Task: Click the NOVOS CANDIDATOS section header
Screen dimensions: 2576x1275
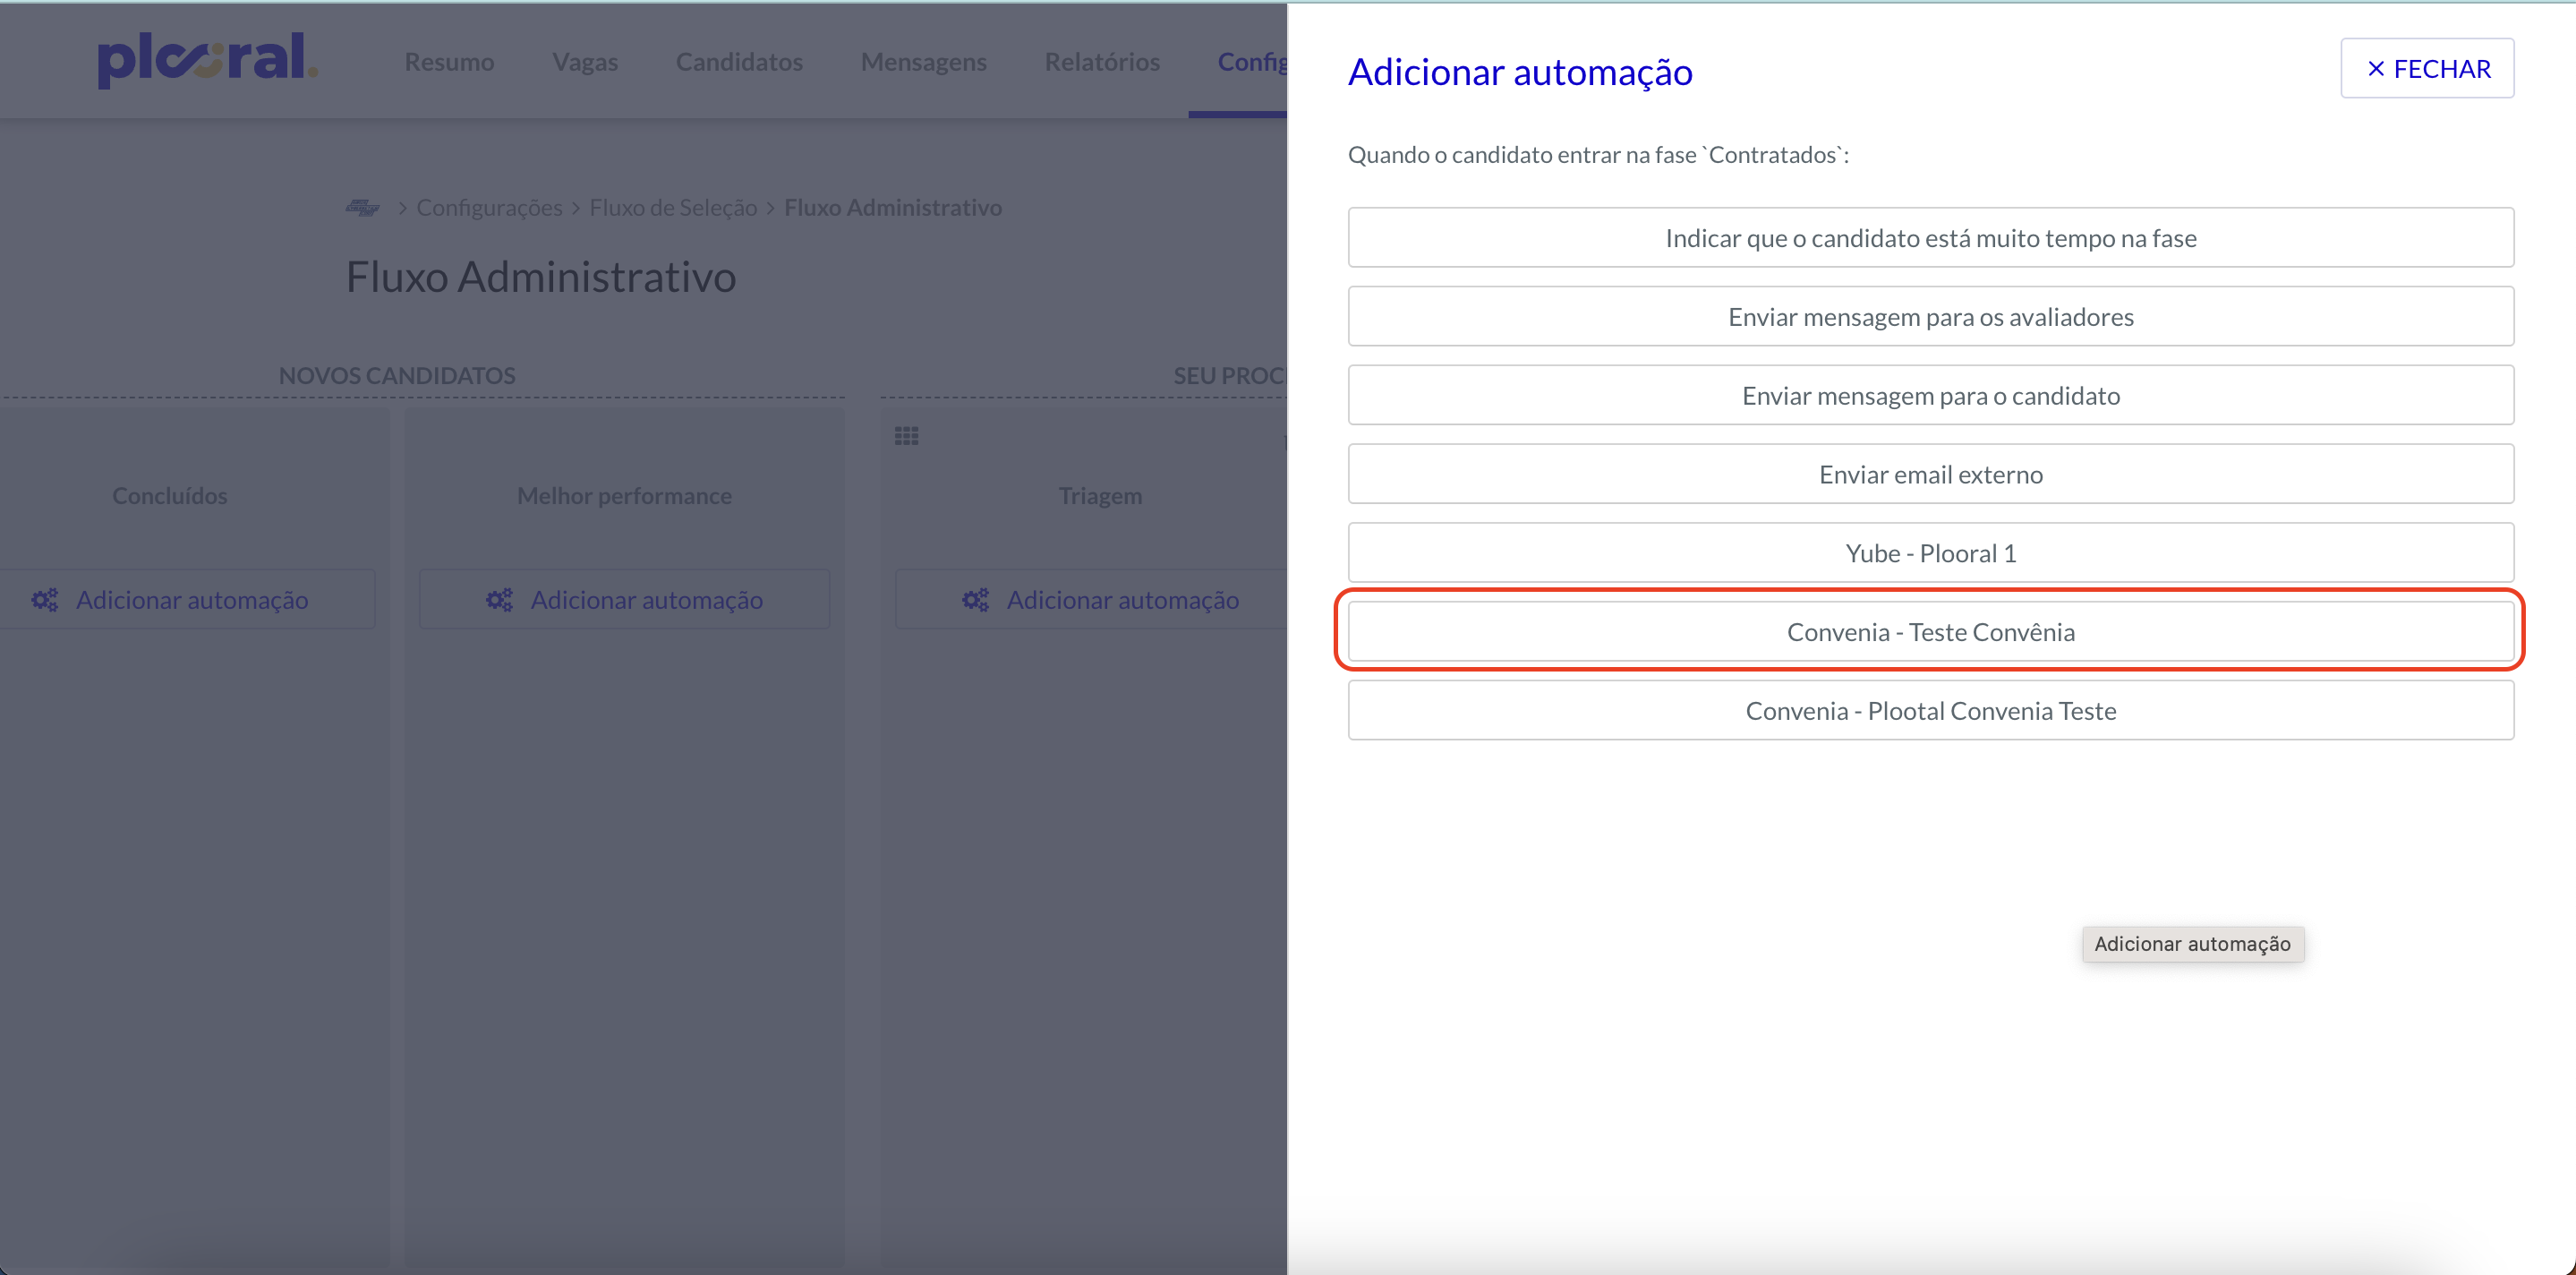Action: point(397,375)
